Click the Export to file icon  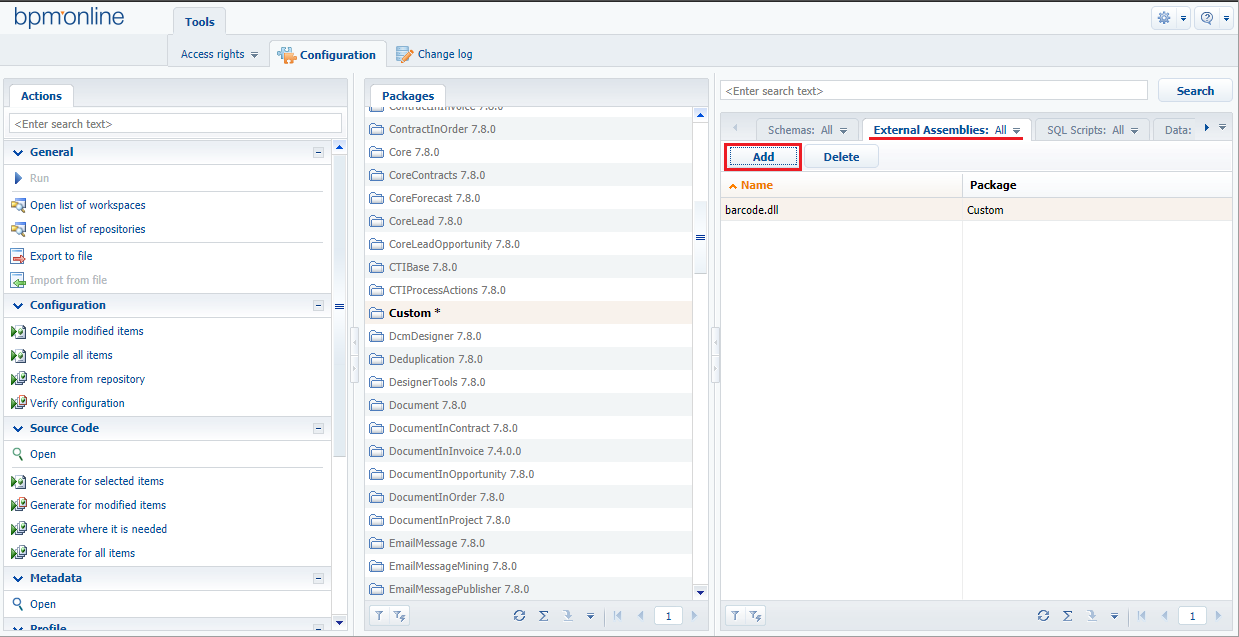(18, 256)
